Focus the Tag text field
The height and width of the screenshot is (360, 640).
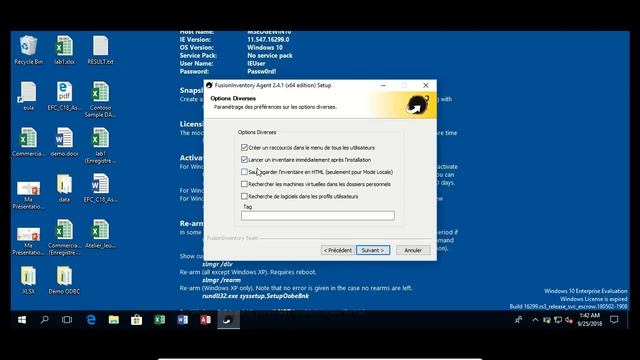pos(318,216)
